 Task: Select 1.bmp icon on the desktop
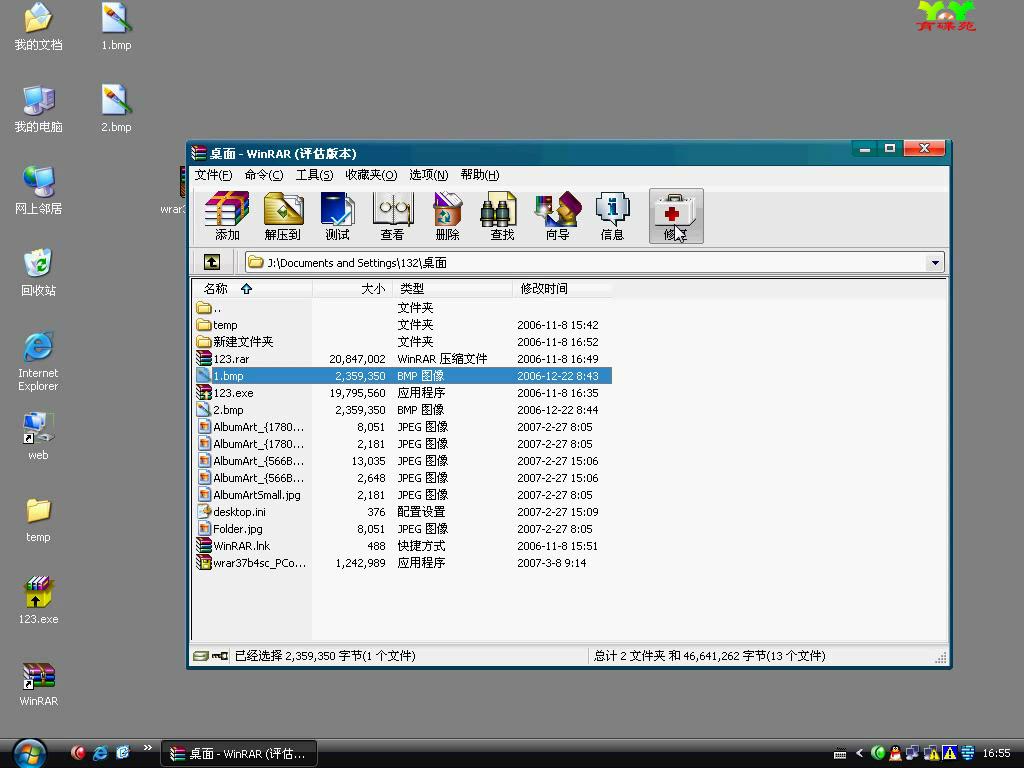click(x=116, y=27)
